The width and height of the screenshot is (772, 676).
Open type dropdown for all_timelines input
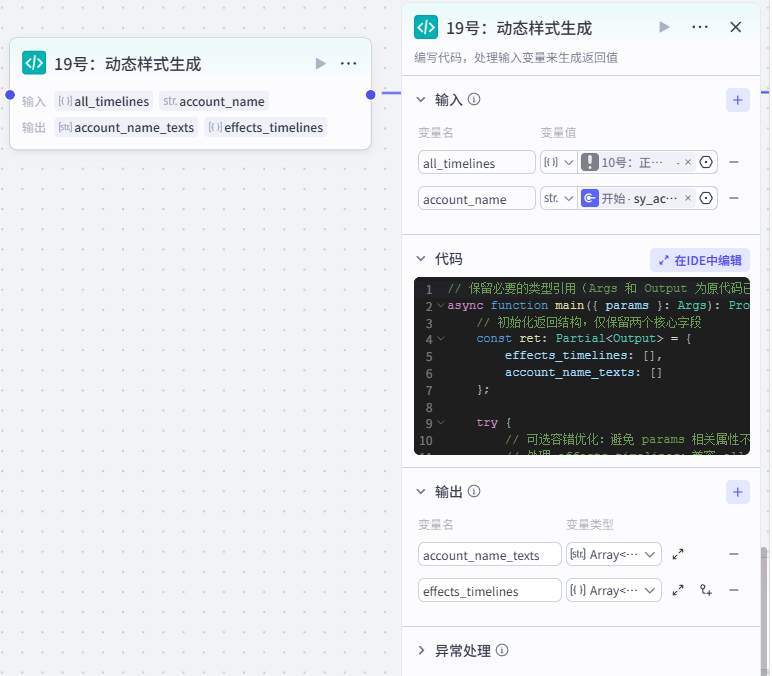559,162
